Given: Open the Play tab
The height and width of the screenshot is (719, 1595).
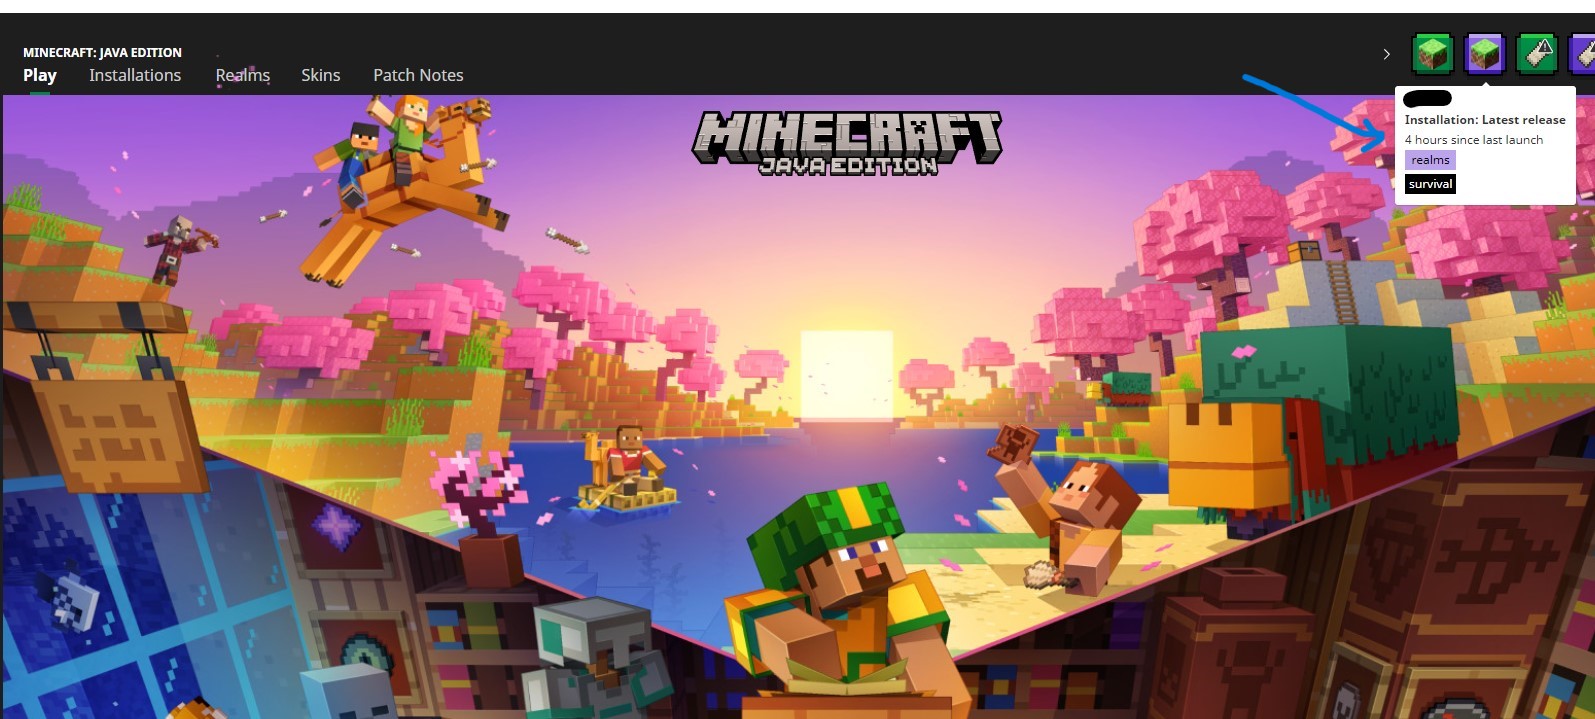Looking at the screenshot, I should [40, 75].
